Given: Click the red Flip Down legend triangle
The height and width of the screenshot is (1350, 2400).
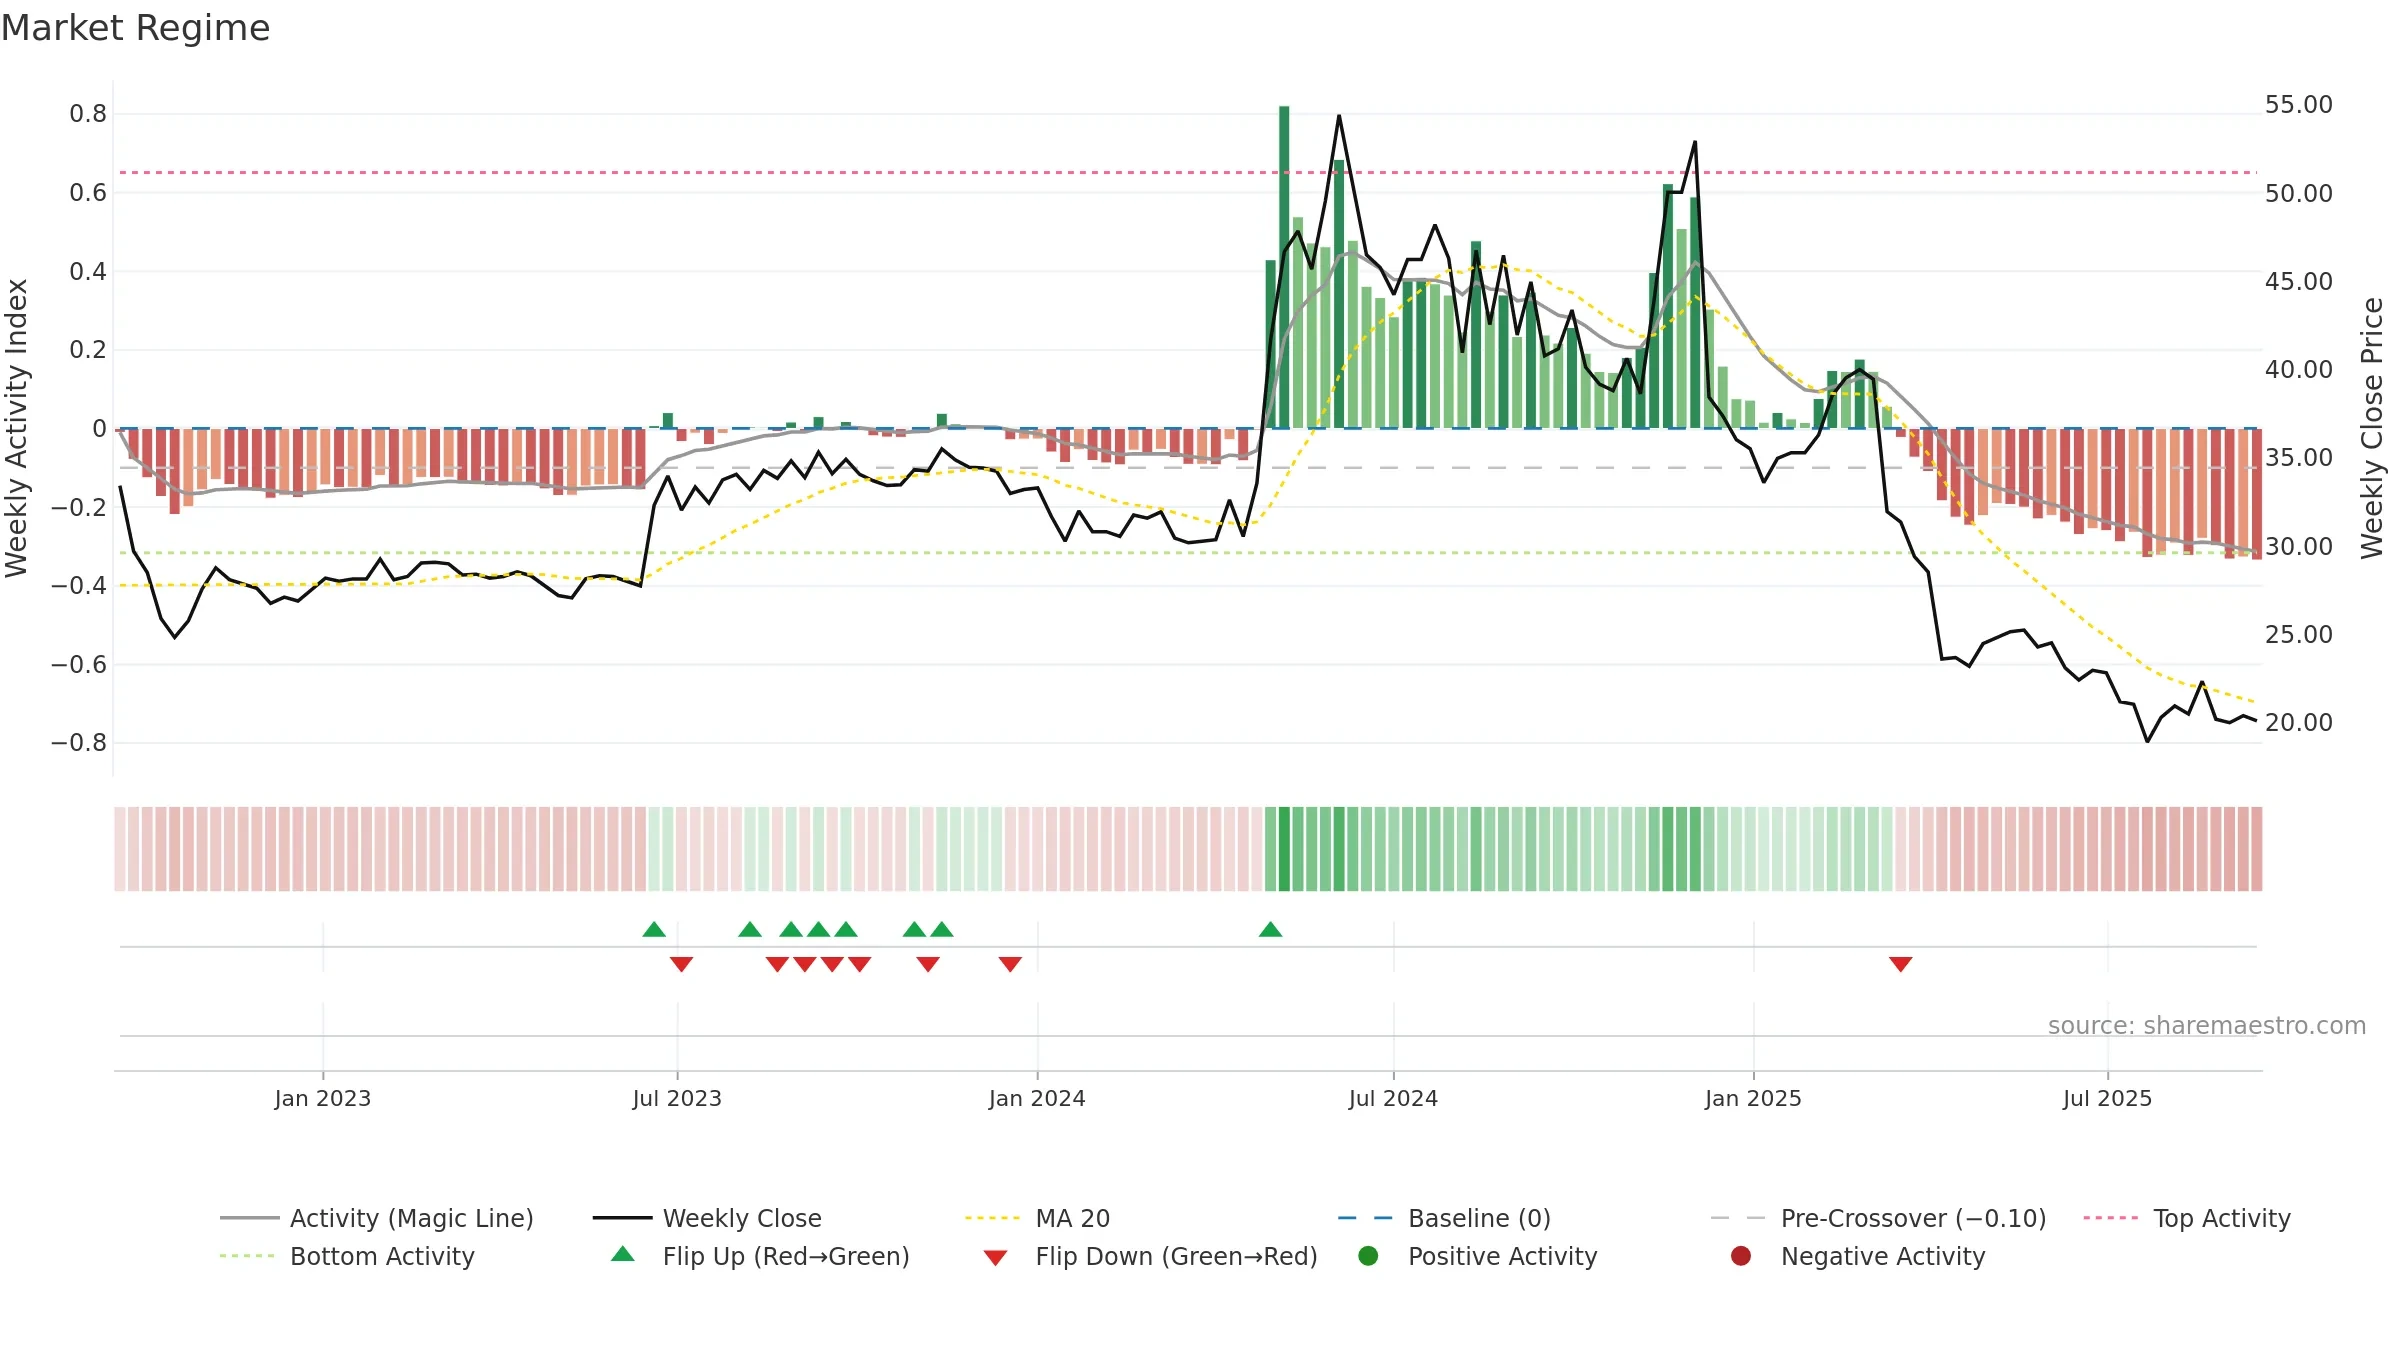Looking at the screenshot, I should [995, 1258].
